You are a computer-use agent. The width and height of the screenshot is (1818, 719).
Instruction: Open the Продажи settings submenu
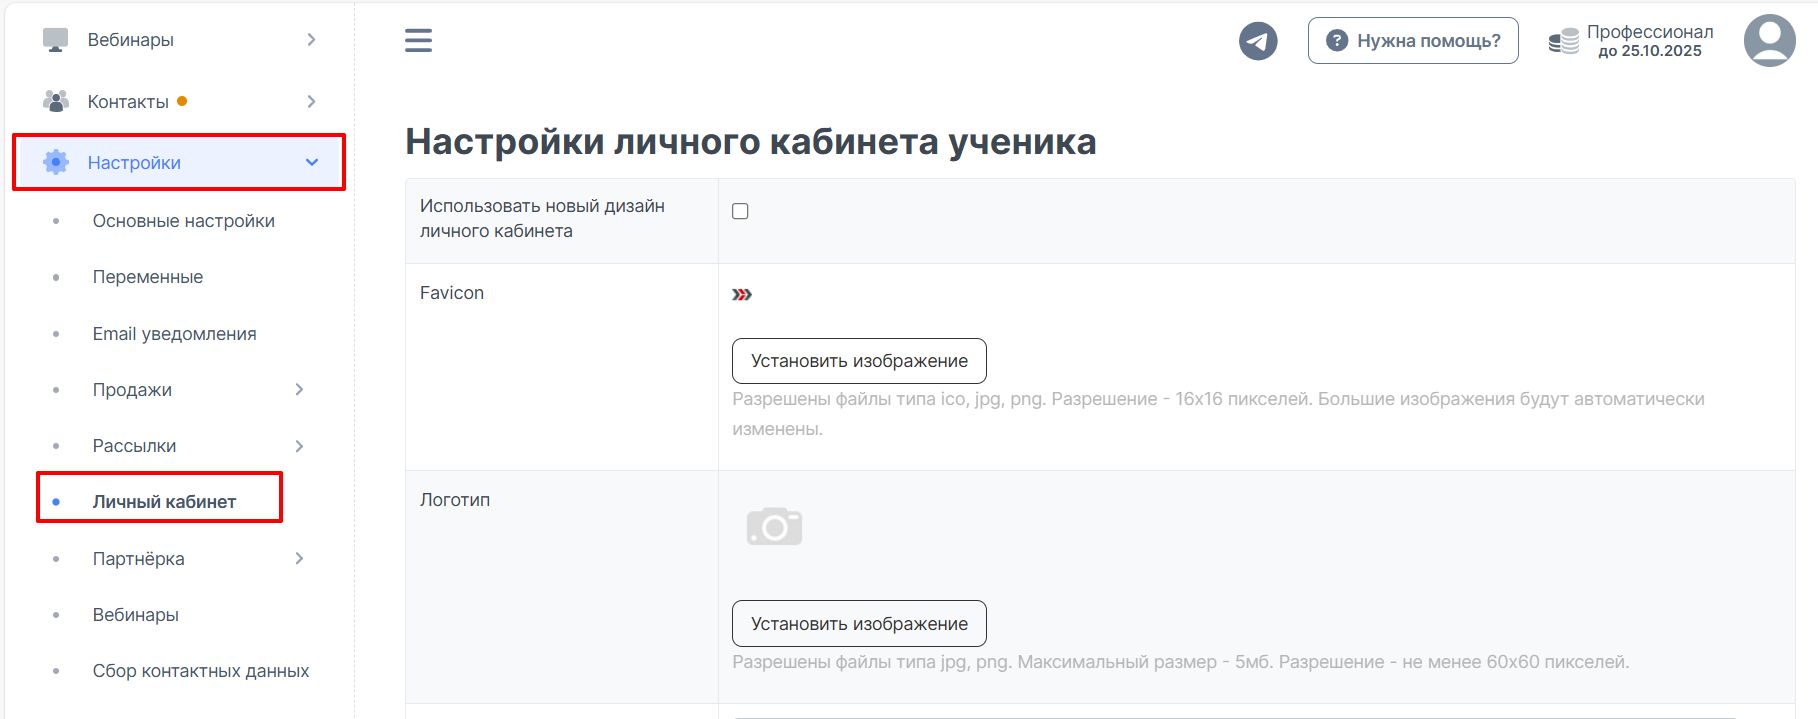132,390
